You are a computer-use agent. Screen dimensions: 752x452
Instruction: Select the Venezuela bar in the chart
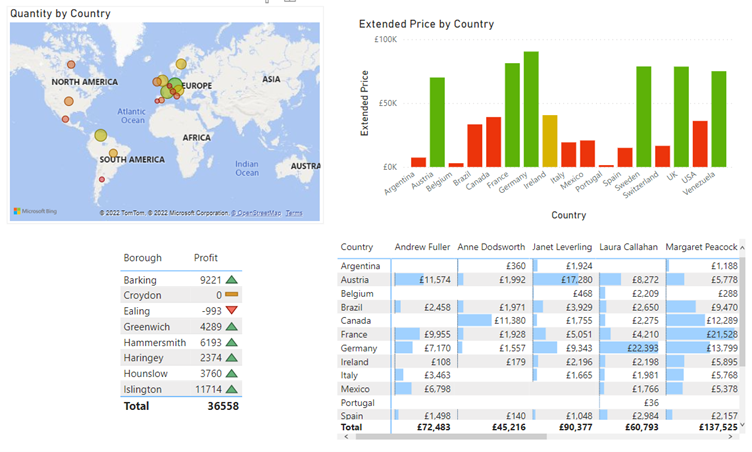(x=719, y=119)
